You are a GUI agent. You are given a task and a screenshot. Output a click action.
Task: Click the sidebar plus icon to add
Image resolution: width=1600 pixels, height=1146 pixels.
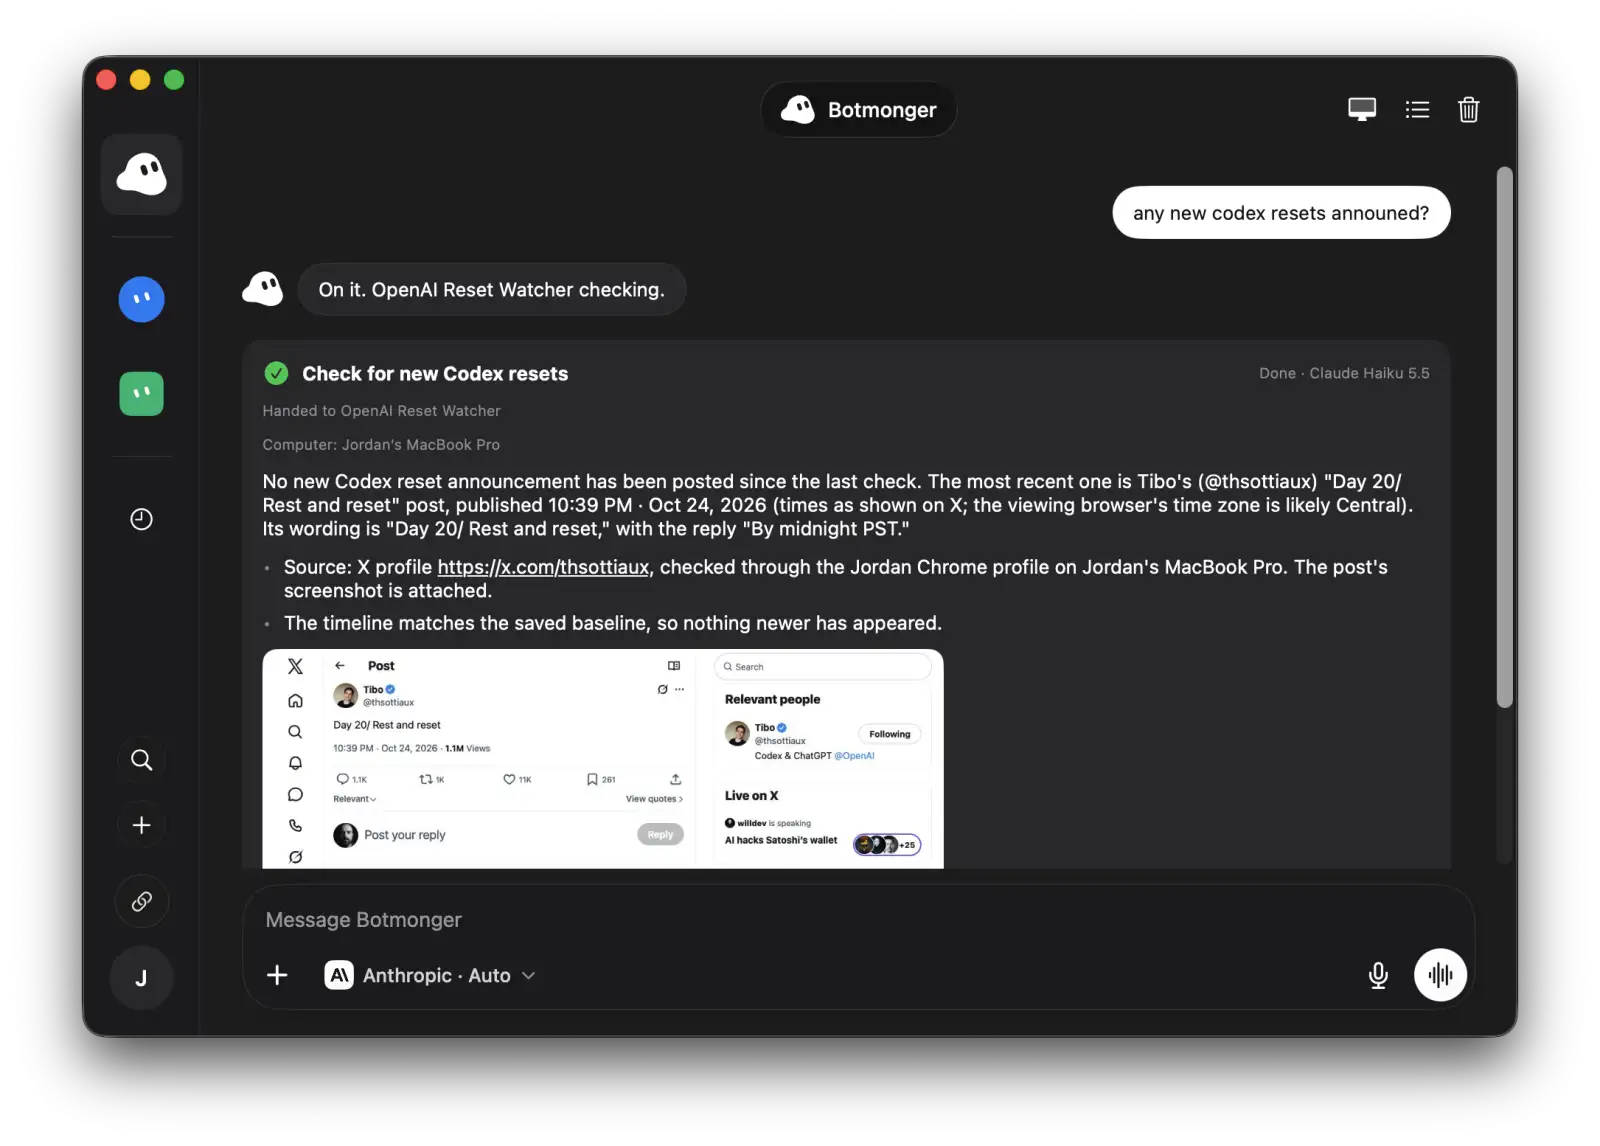coord(141,825)
